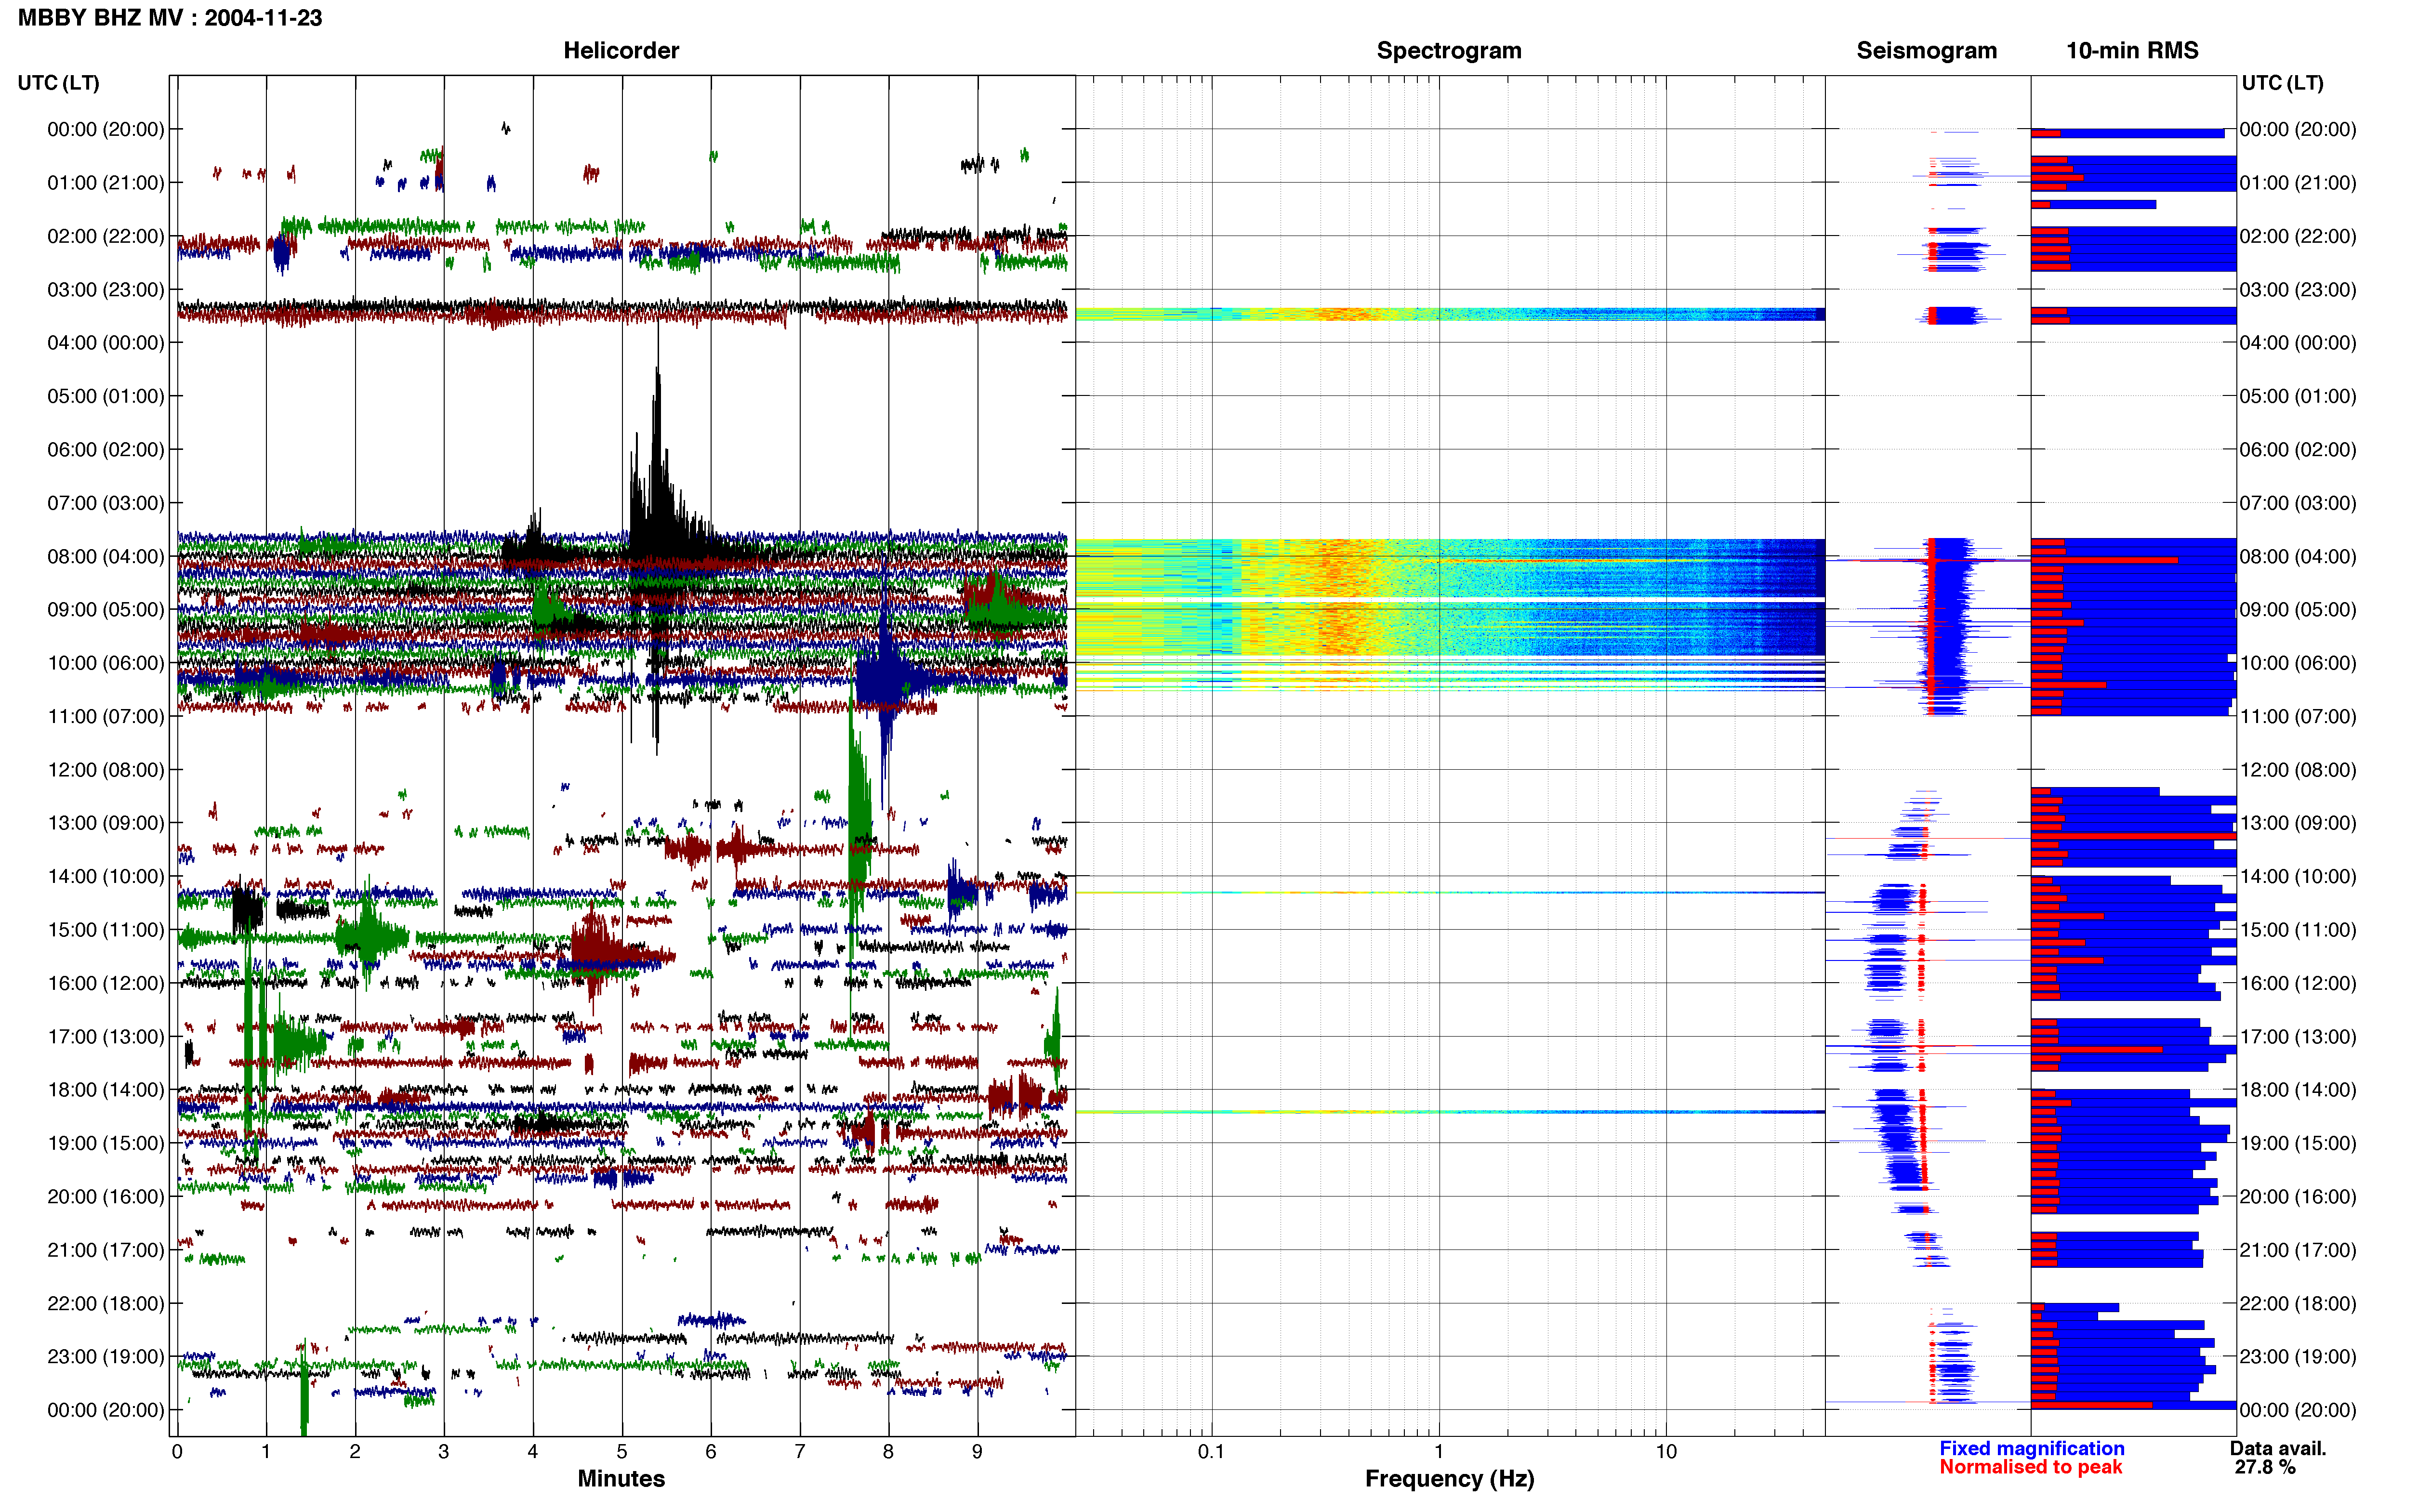Click left time label '03:00 (23:00)'
The image size is (2418, 1512).
tap(106, 290)
